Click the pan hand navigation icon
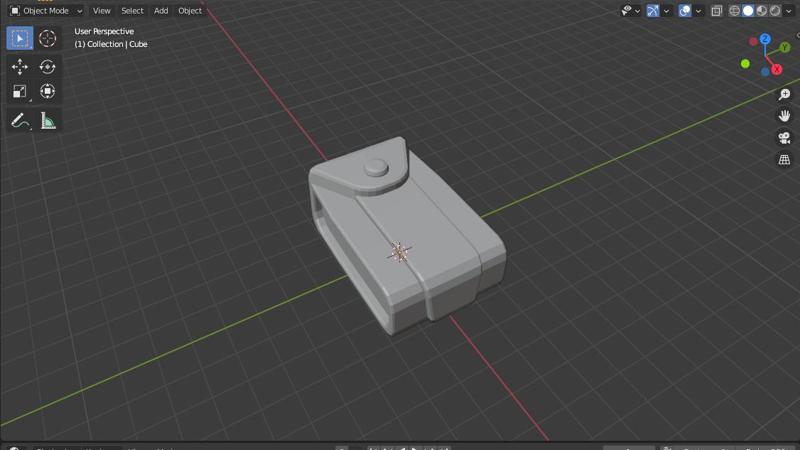This screenshot has height=450, width=800. click(784, 116)
